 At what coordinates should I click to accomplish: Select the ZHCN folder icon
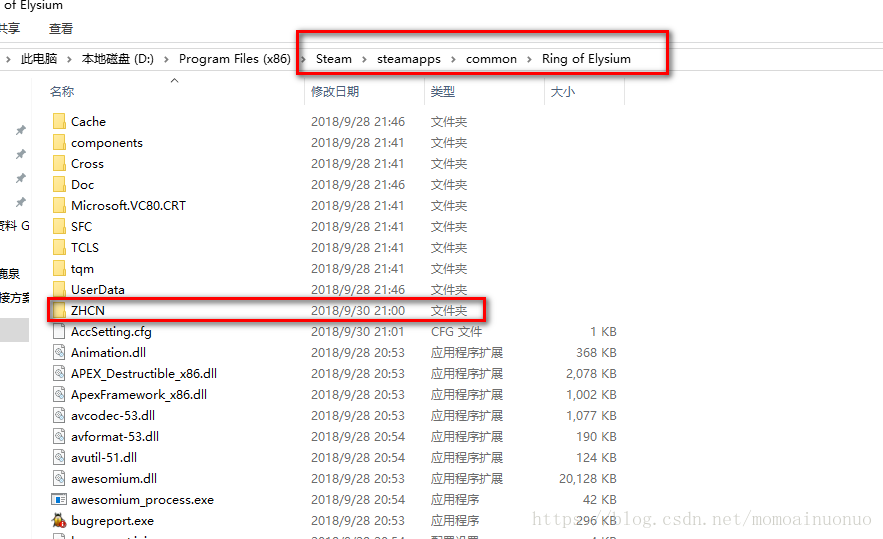[59, 310]
